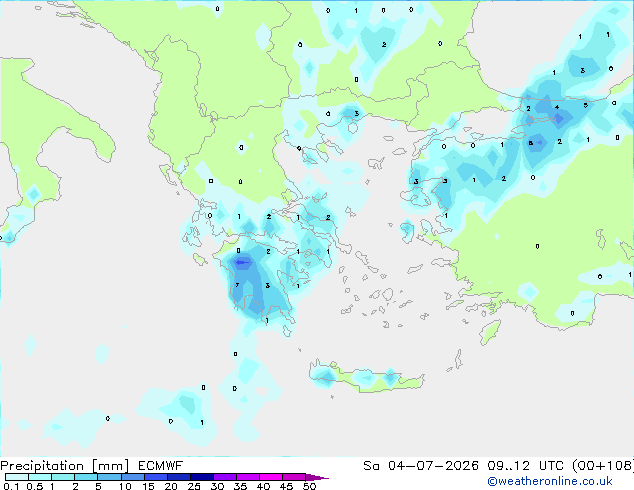Click the legend arrow tip above 50

click(317, 477)
